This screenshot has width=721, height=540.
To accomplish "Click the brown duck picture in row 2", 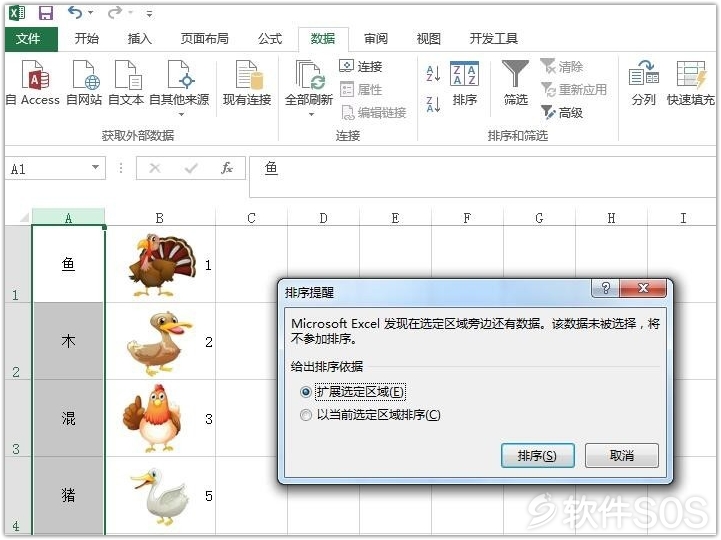I will (159, 343).
